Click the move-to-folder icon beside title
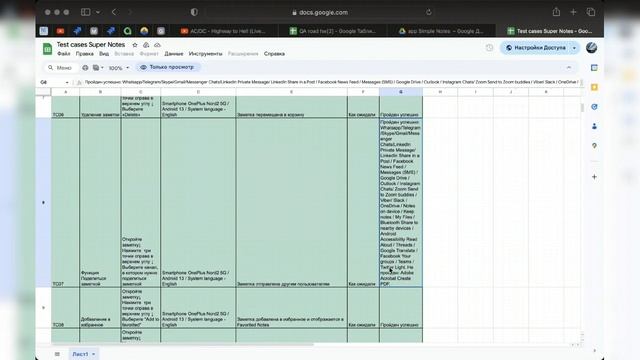The image size is (640, 360). tap(146, 45)
